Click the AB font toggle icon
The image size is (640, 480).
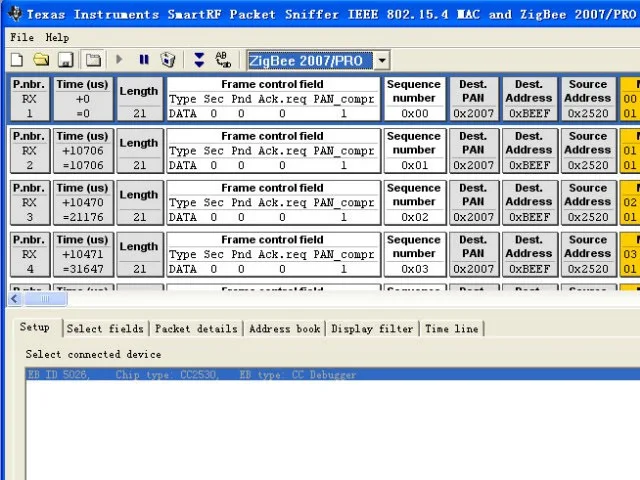click(x=223, y=60)
